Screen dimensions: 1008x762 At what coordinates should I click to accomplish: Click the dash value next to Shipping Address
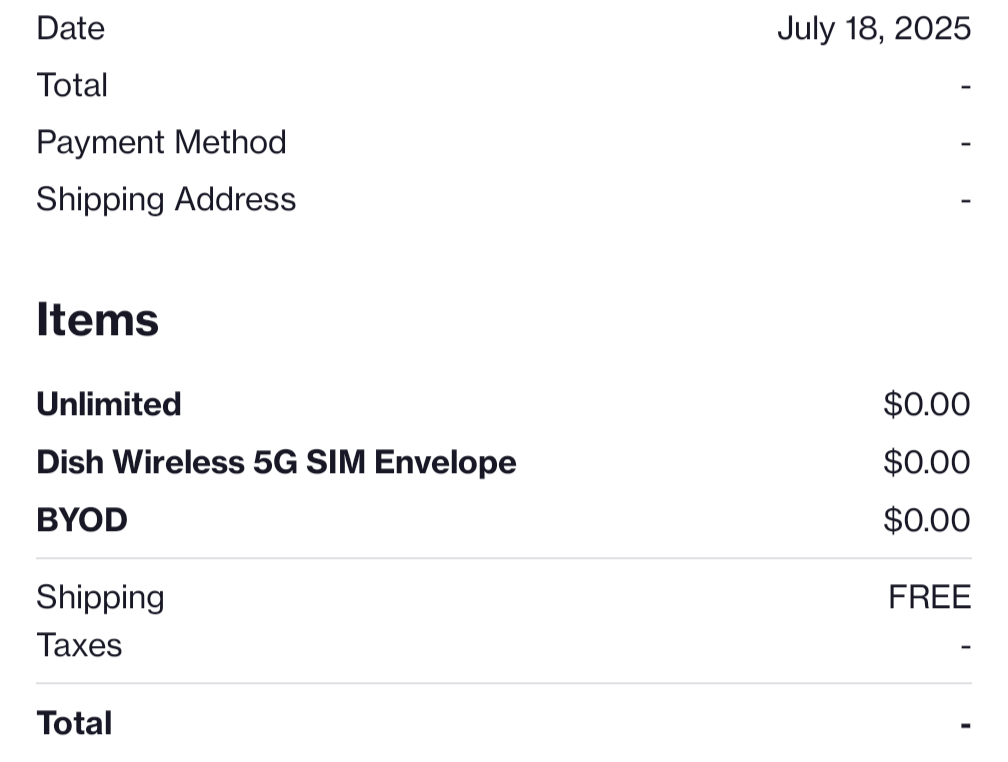pyautogui.click(x=965, y=201)
